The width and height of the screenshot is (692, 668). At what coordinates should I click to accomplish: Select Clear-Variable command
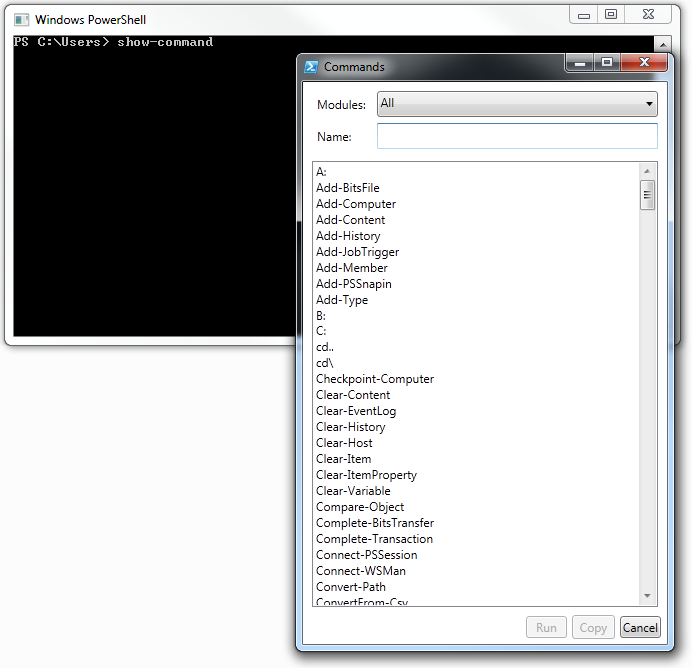(354, 491)
